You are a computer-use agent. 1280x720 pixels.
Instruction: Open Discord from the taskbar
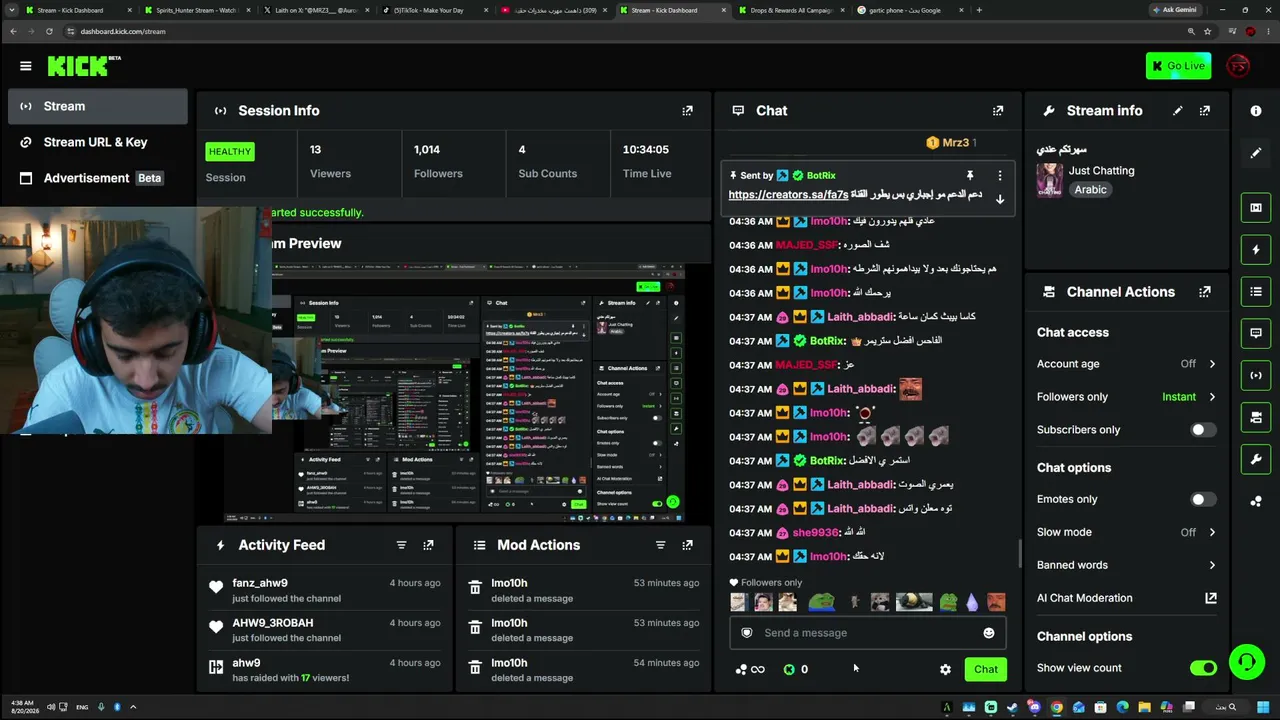click(1034, 707)
